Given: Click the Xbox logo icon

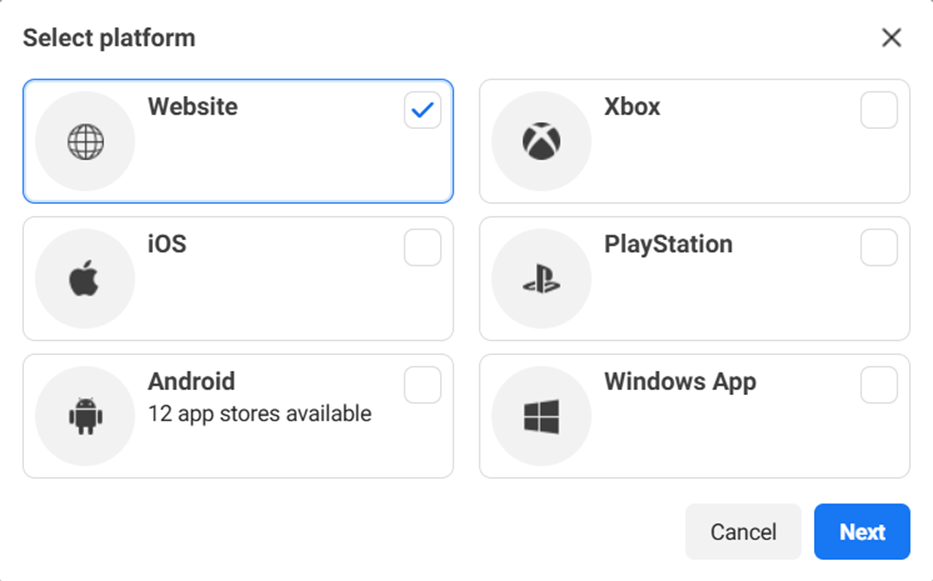Looking at the screenshot, I should point(541,142).
